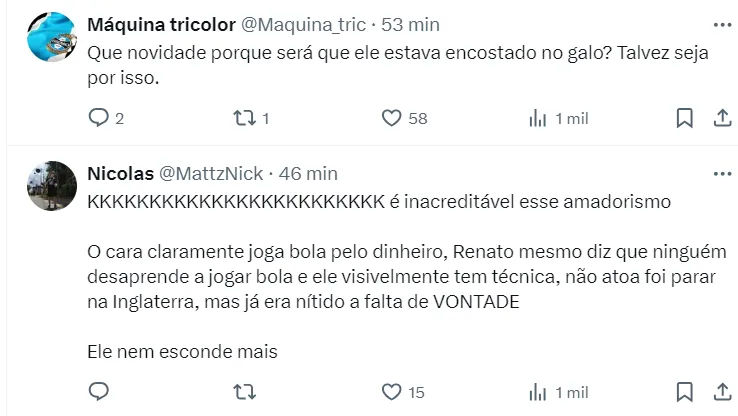Bookmark Máquina tricolor's tweet
Image resolution: width=738 pixels, height=416 pixels.
point(684,118)
